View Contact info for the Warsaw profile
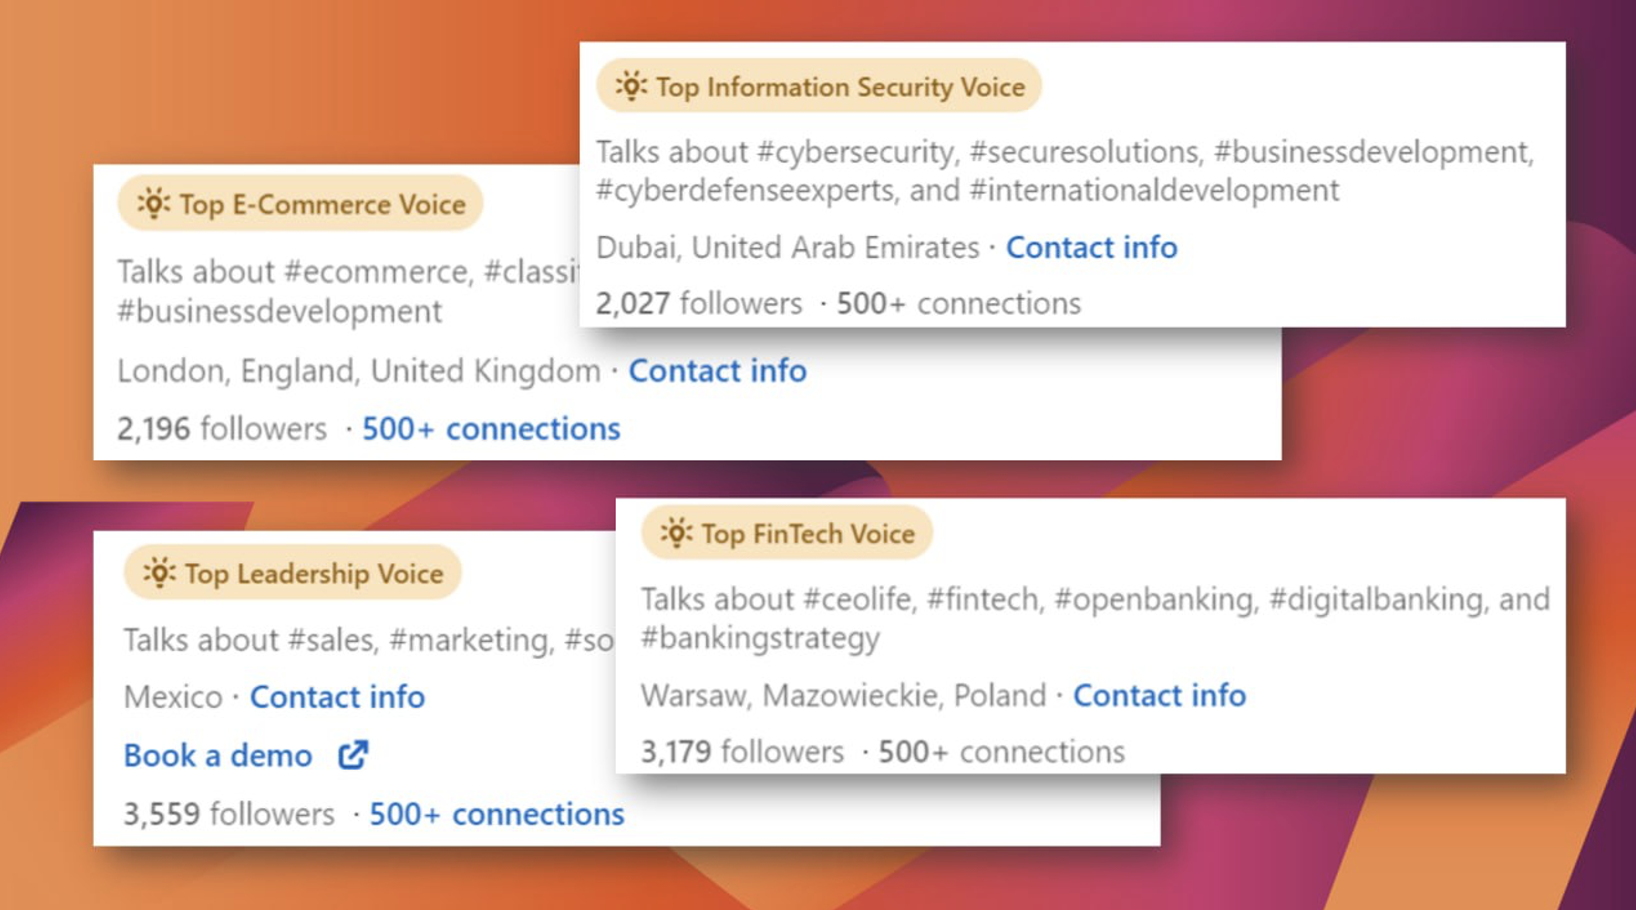Image resolution: width=1636 pixels, height=910 pixels. coord(1159,695)
